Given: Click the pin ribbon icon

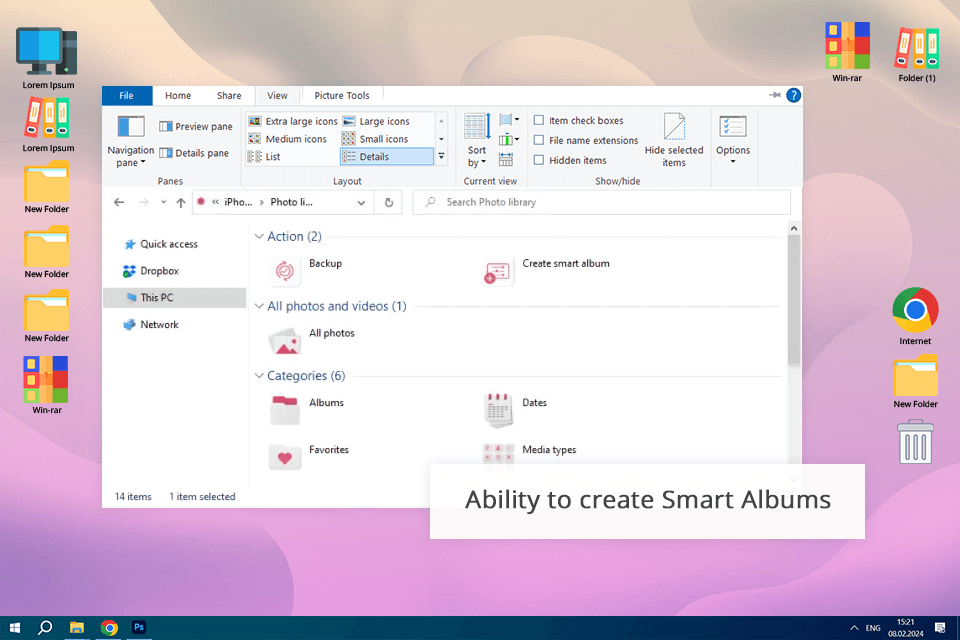Looking at the screenshot, I should [x=774, y=95].
